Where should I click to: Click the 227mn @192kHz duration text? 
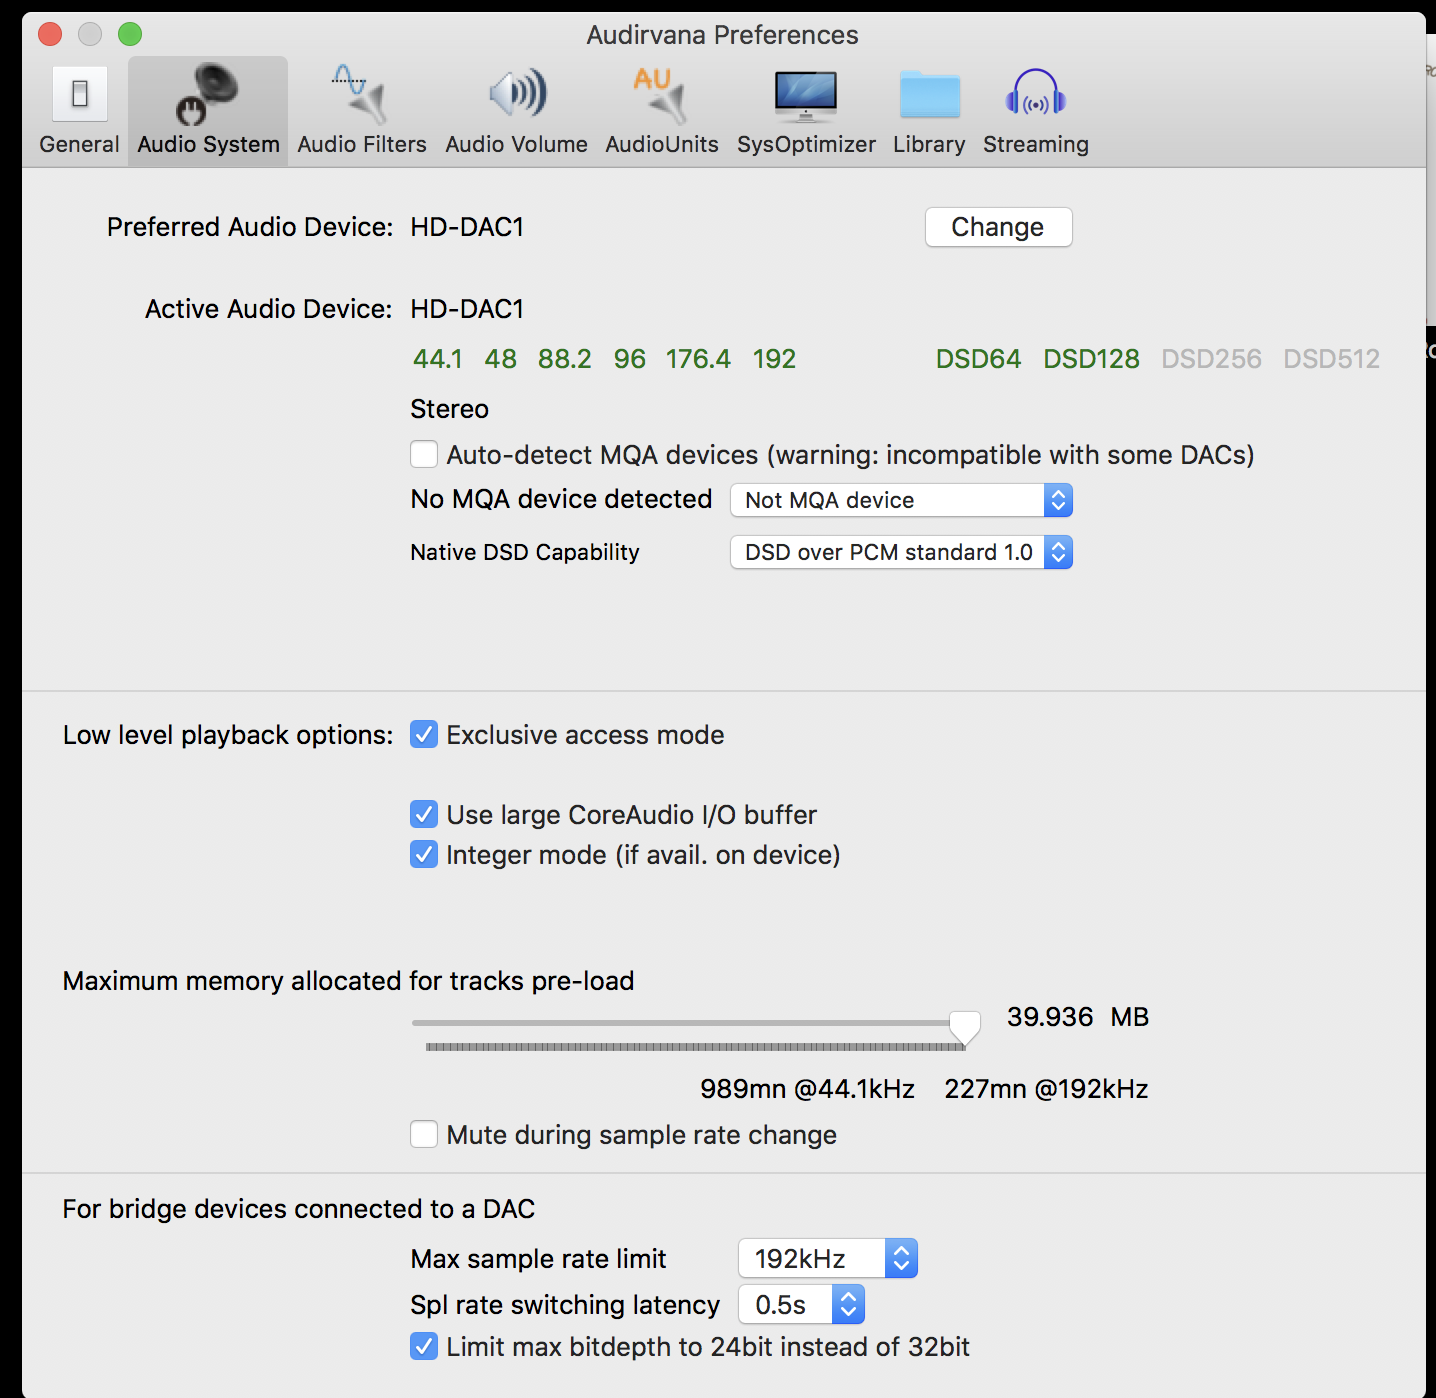pyautogui.click(x=1047, y=1089)
